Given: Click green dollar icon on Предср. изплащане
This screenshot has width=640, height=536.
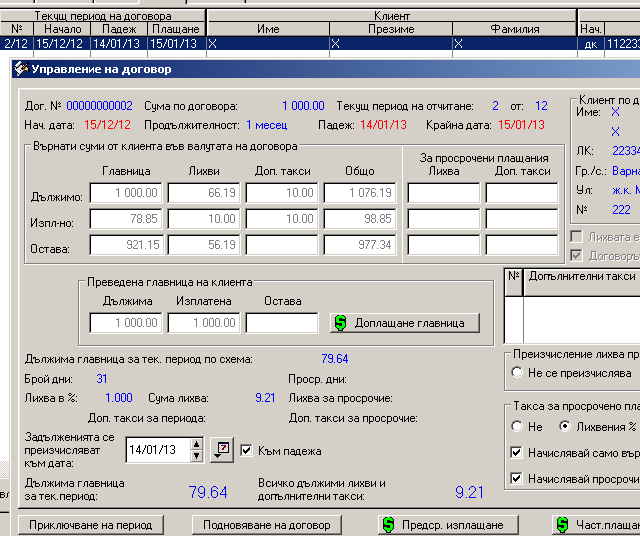Looking at the screenshot, I should [x=389, y=525].
